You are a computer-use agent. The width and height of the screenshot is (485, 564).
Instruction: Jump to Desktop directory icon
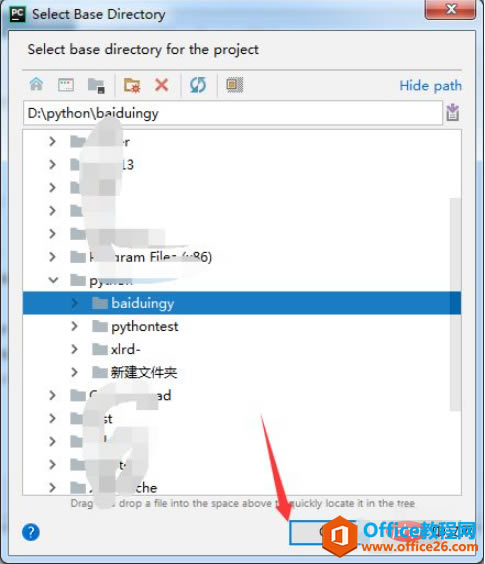point(66,85)
